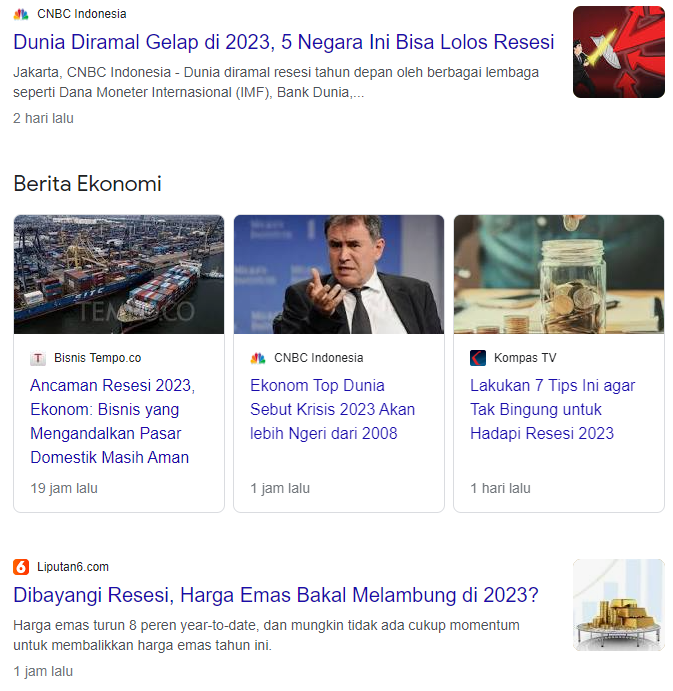Click the red arrows thumbnail of CNBC article

tap(618, 52)
